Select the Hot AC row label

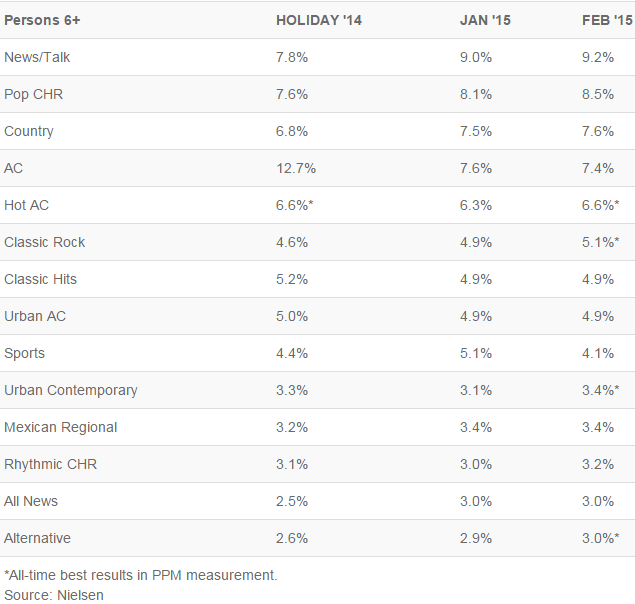[27, 205]
